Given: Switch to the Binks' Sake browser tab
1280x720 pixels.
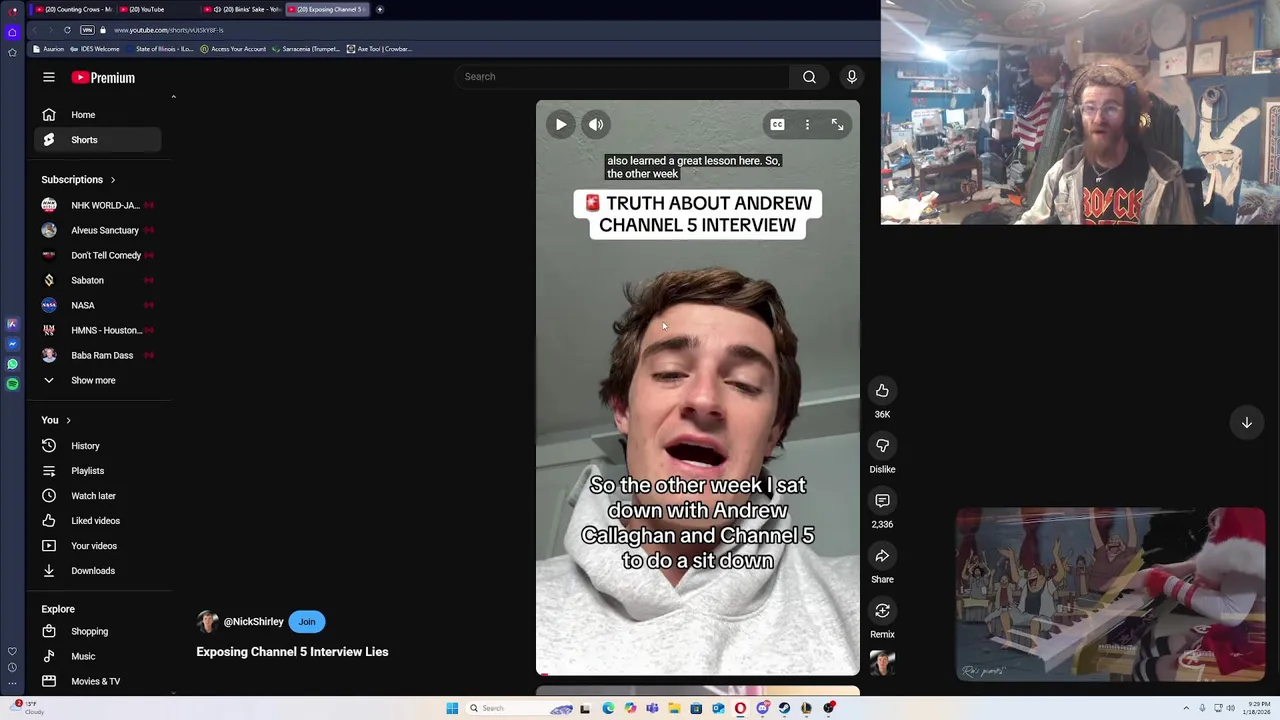Looking at the screenshot, I should pyautogui.click(x=244, y=9).
